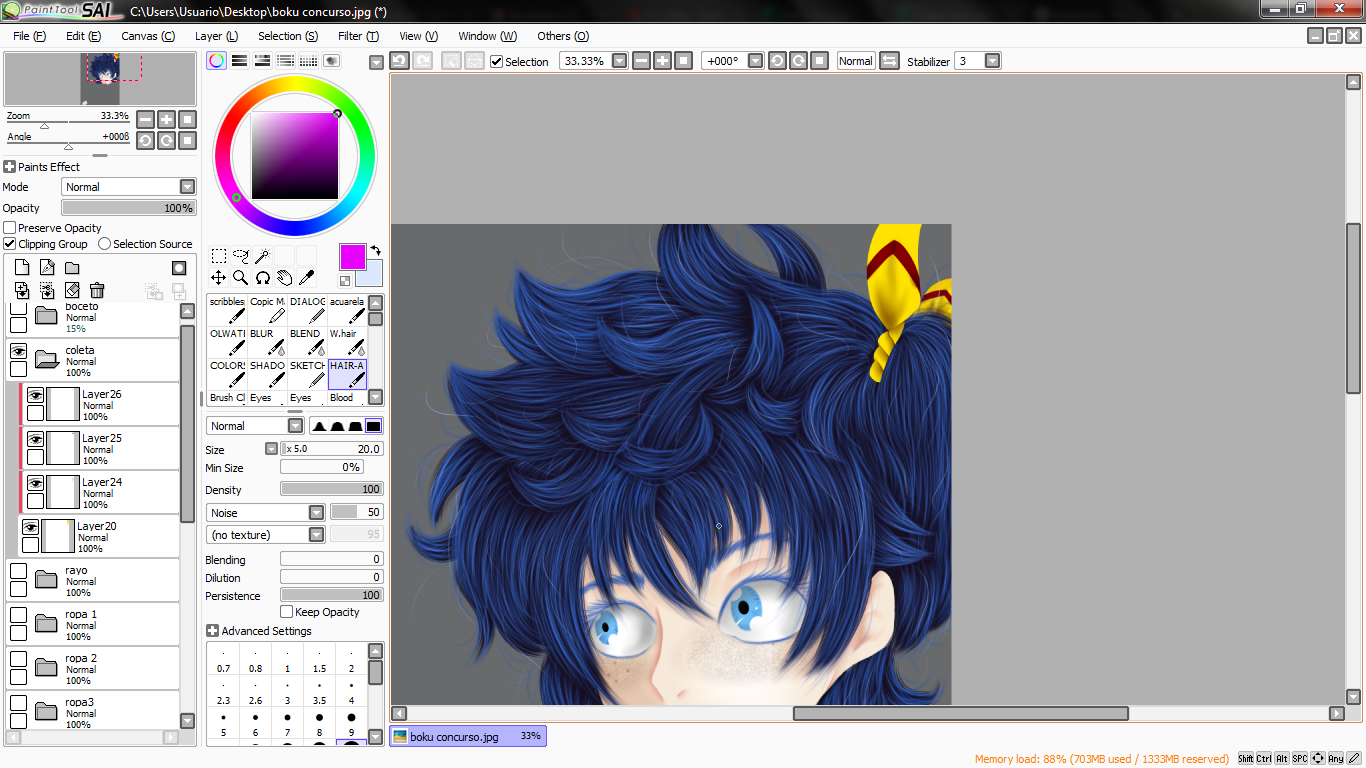Show the scratchpad panel
This screenshot has height=768, width=1366.
tap(331, 61)
